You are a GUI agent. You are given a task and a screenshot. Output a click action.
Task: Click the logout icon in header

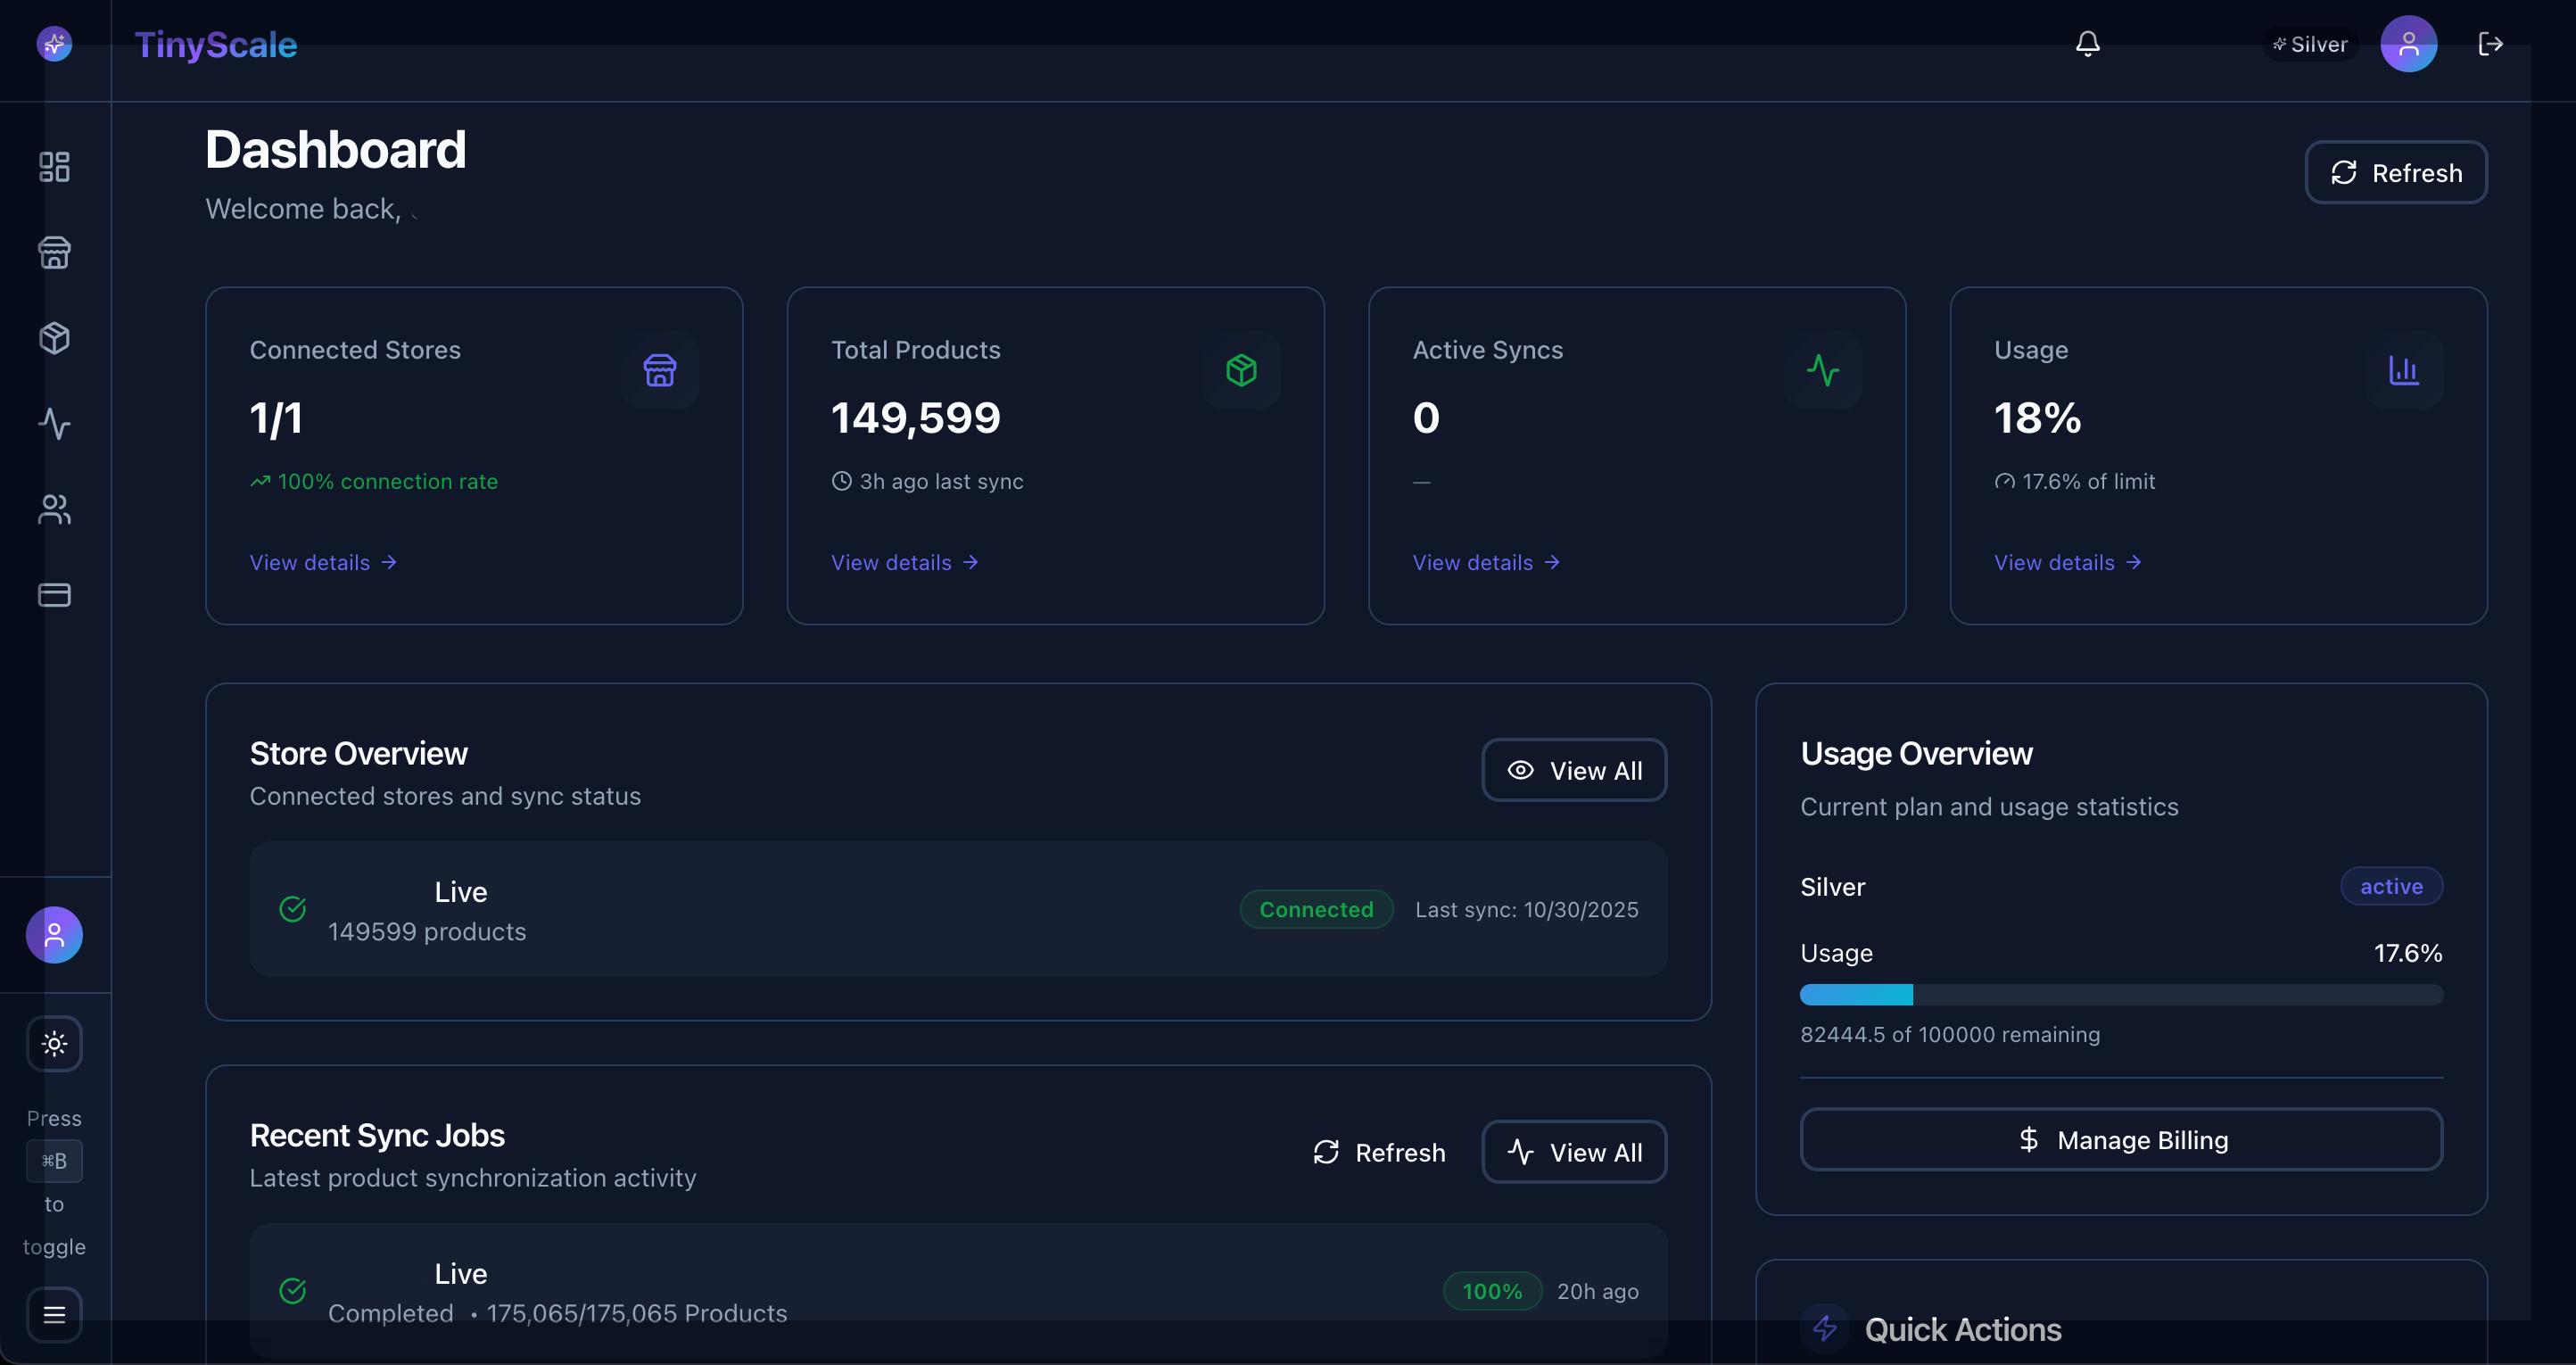2490,44
